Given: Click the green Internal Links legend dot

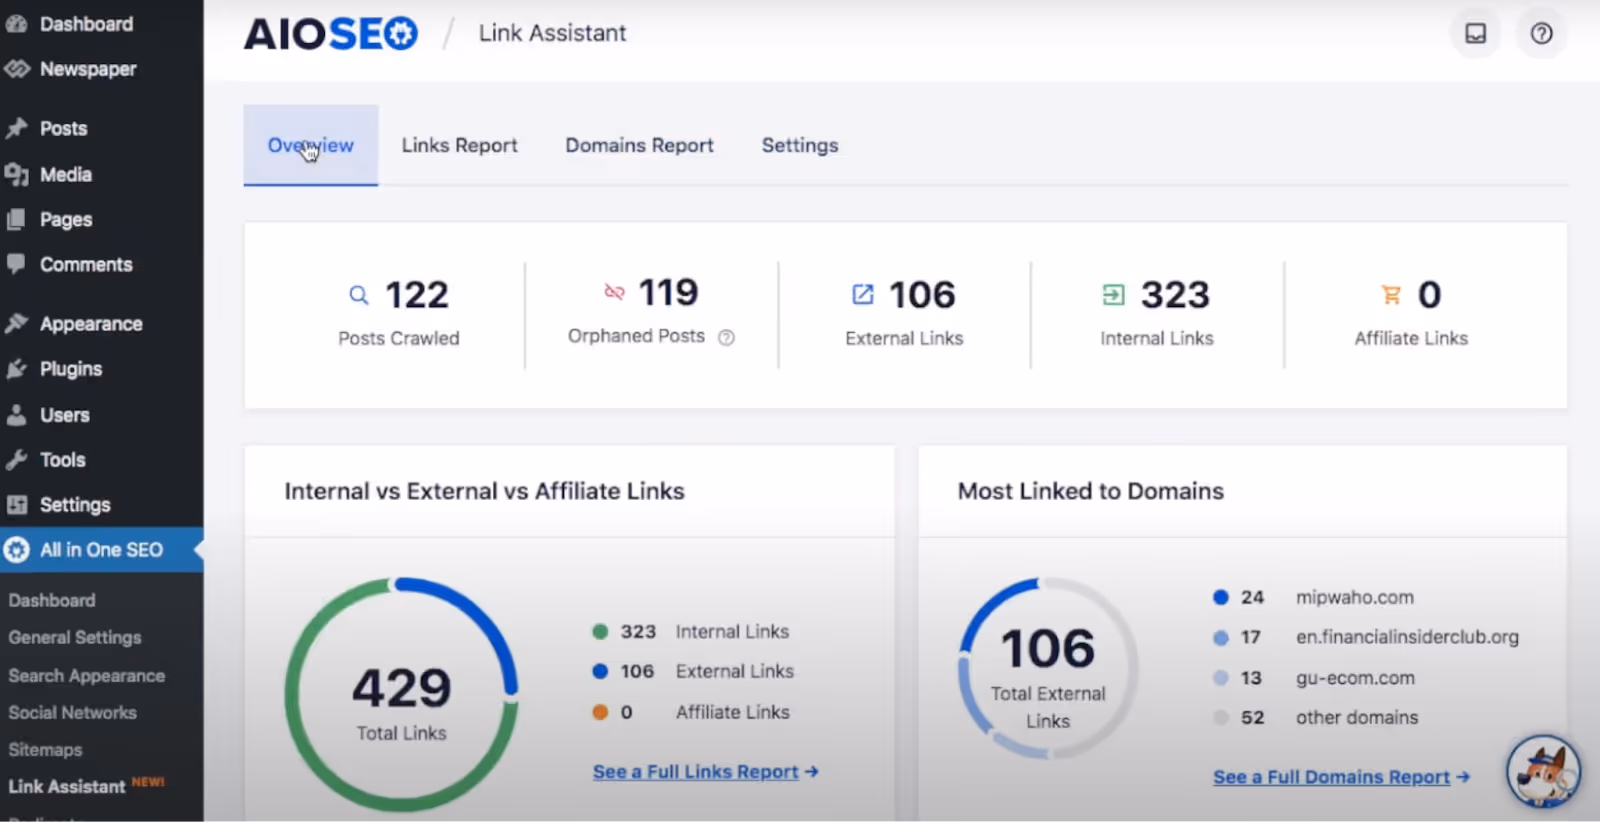Looking at the screenshot, I should [600, 631].
